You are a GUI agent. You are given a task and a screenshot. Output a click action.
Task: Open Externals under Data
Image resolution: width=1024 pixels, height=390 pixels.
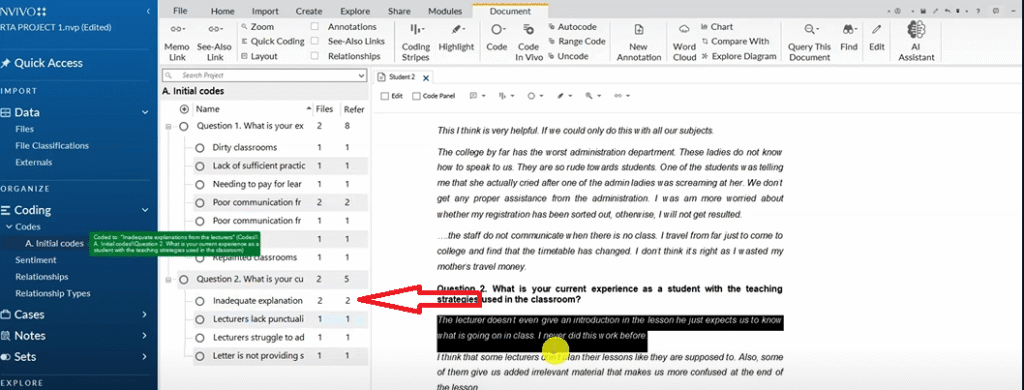(x=34, y=162)
